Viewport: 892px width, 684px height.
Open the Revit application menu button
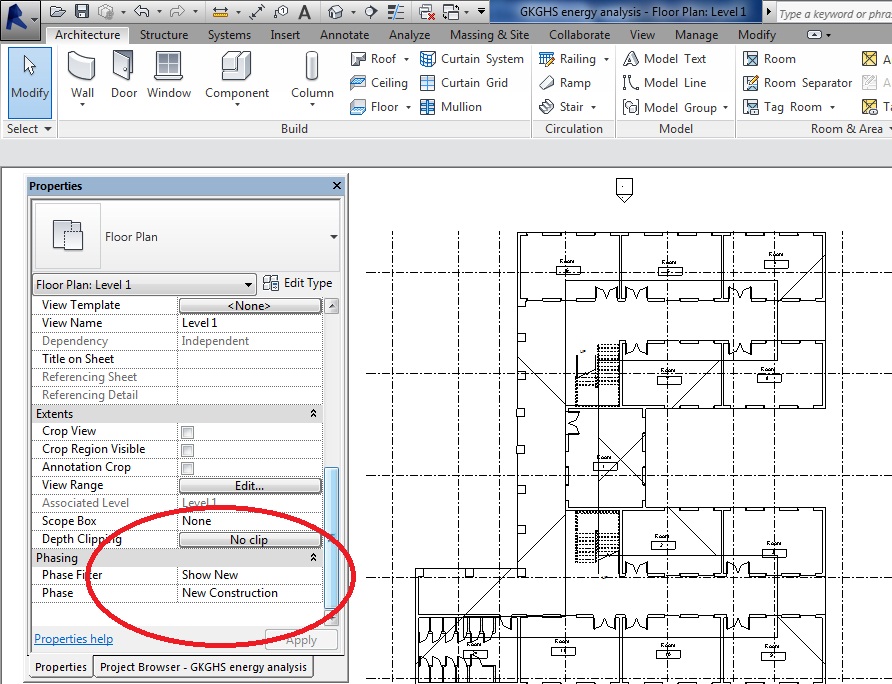(20, 20)
